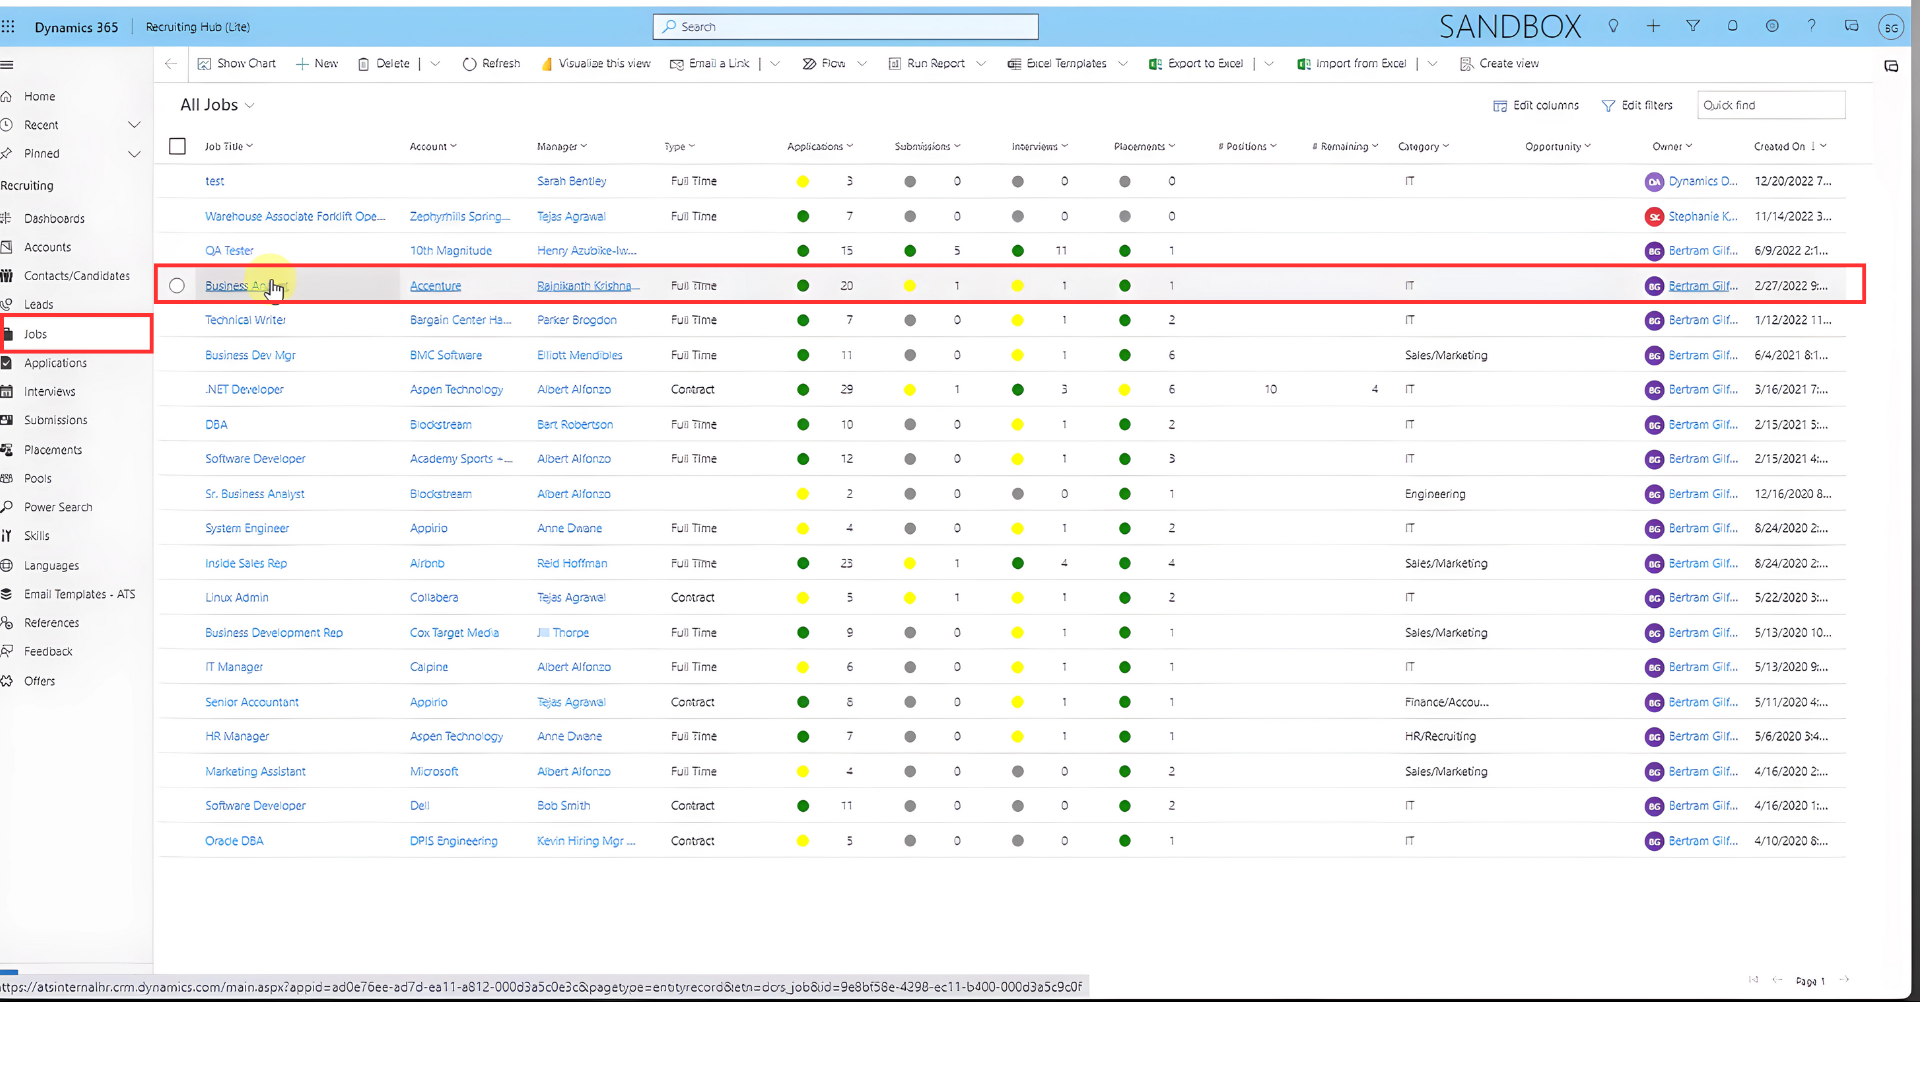The height and width of the screenshot is (1080, 1920).
Task: Open the Job Title column header menu
Action: pos(229,147)
